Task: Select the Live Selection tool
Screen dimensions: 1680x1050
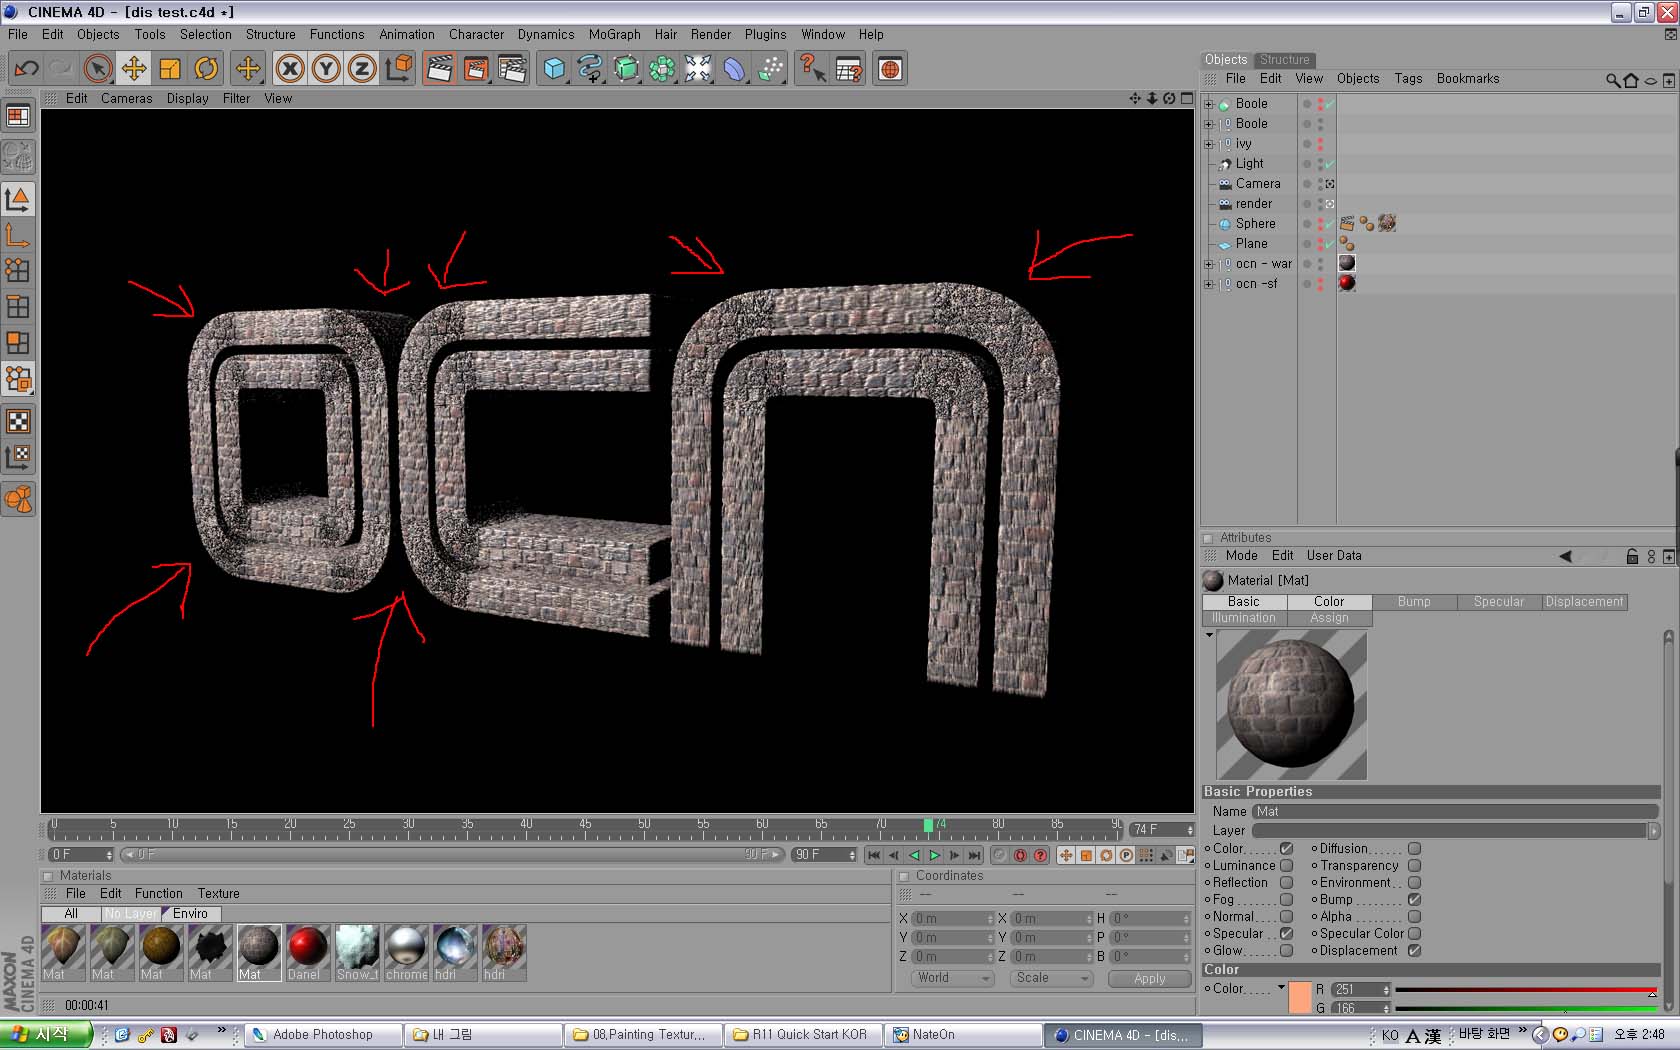Action: pyautogui.click(x=97, y=68)
